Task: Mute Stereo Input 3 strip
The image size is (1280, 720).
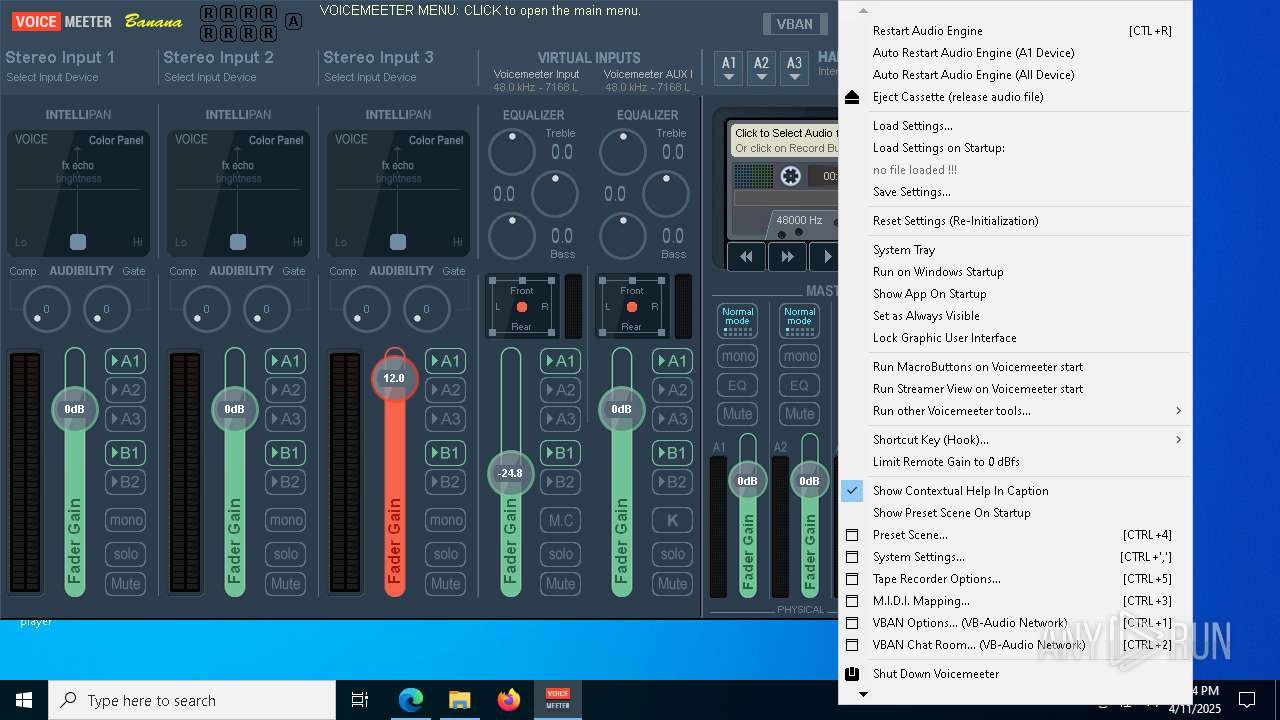Action: (x=445, y=584)
